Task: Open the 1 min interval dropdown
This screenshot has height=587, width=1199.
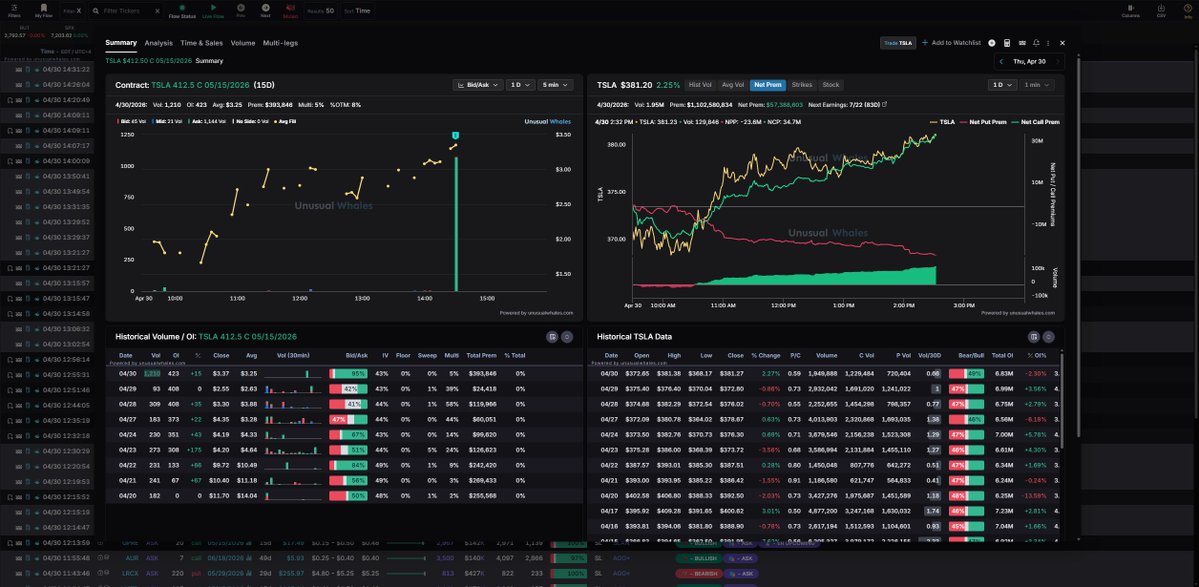Action: point(1037,85)
